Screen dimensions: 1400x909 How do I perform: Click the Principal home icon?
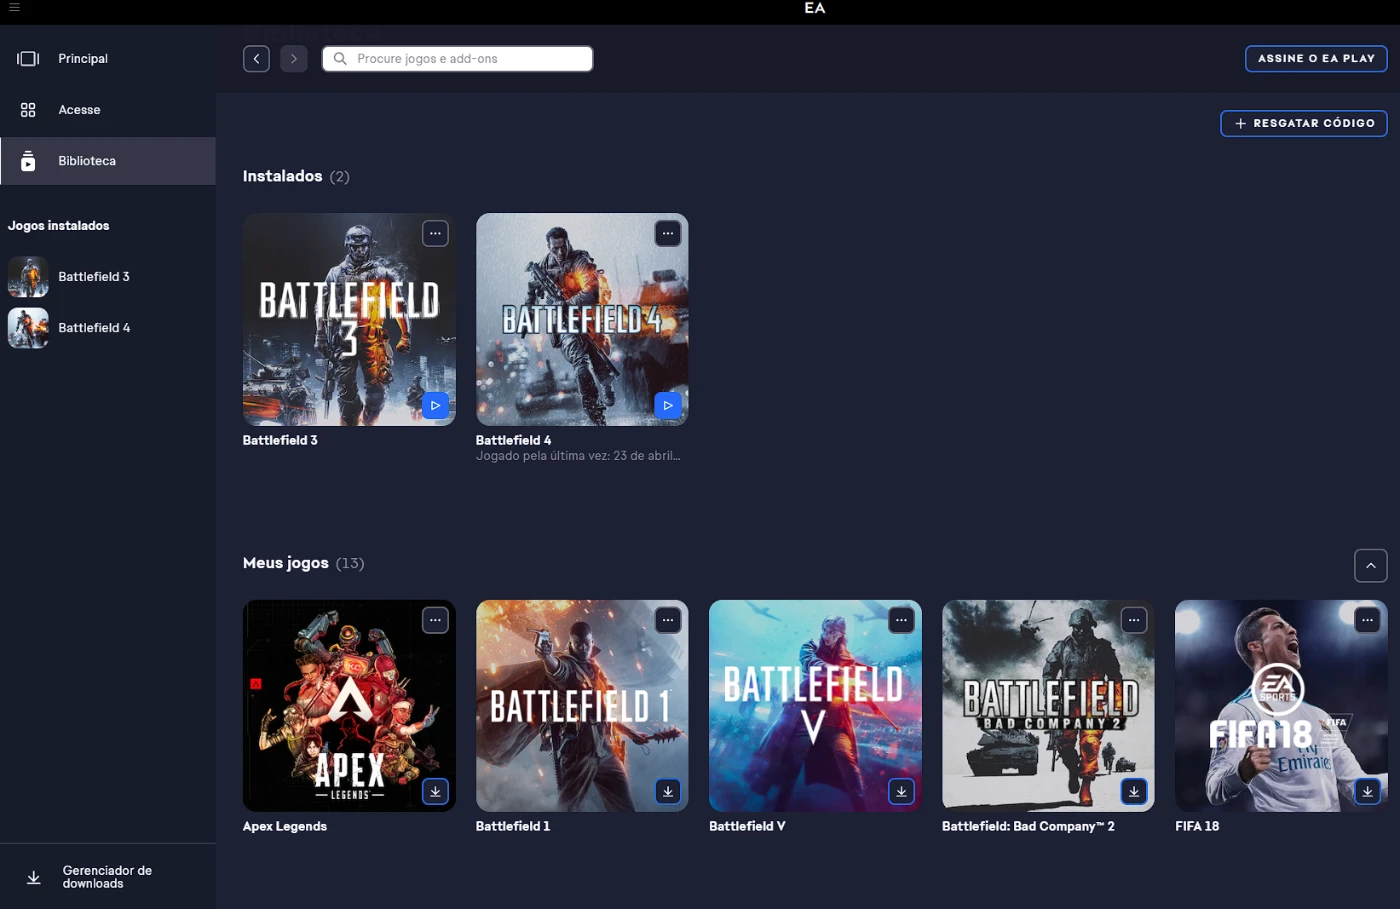click(x=28, y=59)
